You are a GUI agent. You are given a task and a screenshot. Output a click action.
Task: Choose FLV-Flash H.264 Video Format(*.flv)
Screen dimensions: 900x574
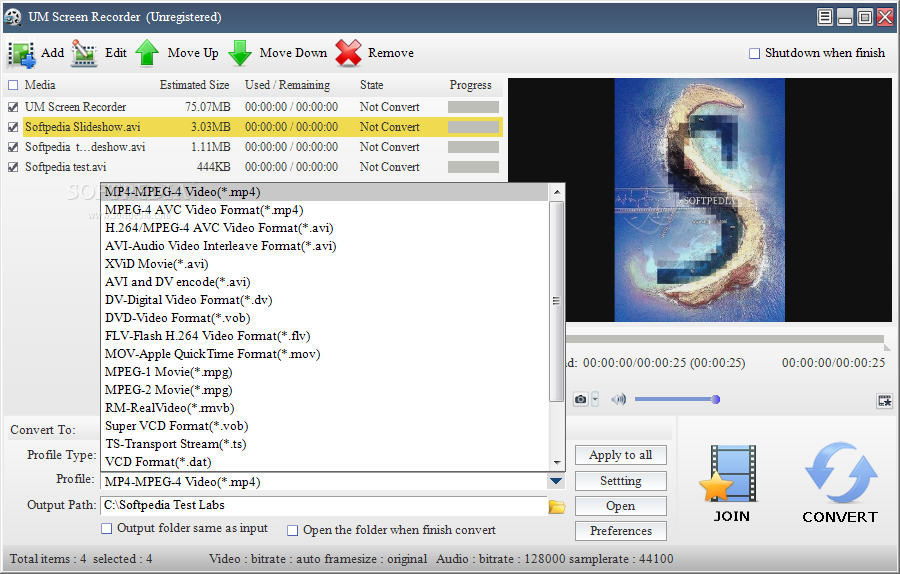[x=325, y=336]
